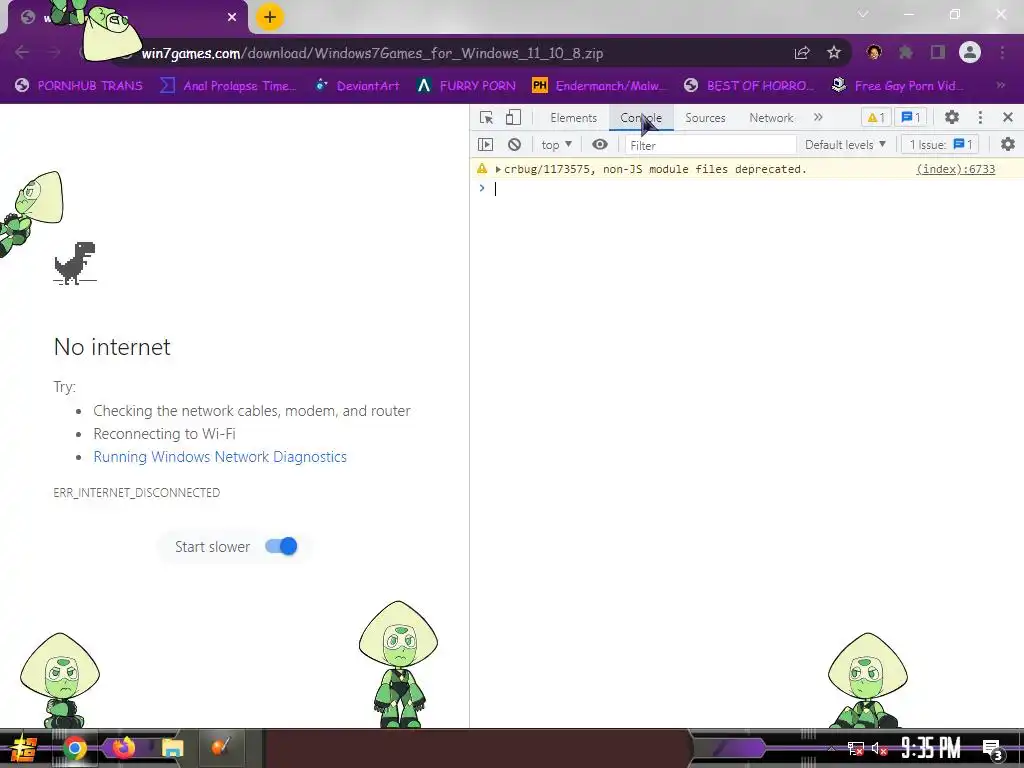Open the BEST OF HORRO... bookmark
Image resolution: width=1024 pixels, height=768 pixels.
click(x=749, y=86)
